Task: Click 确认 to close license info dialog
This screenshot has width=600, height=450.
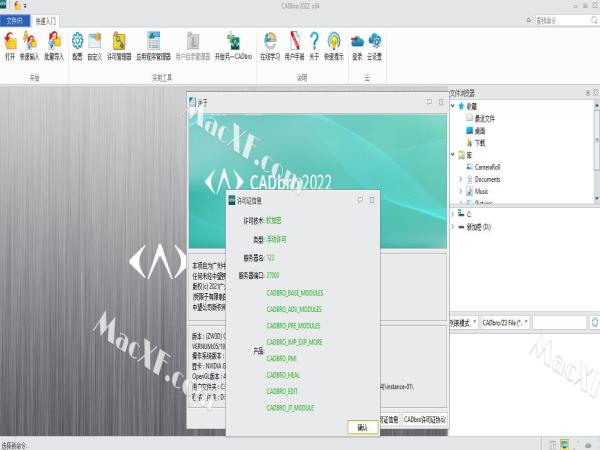Action: click(x=362, y=427)
